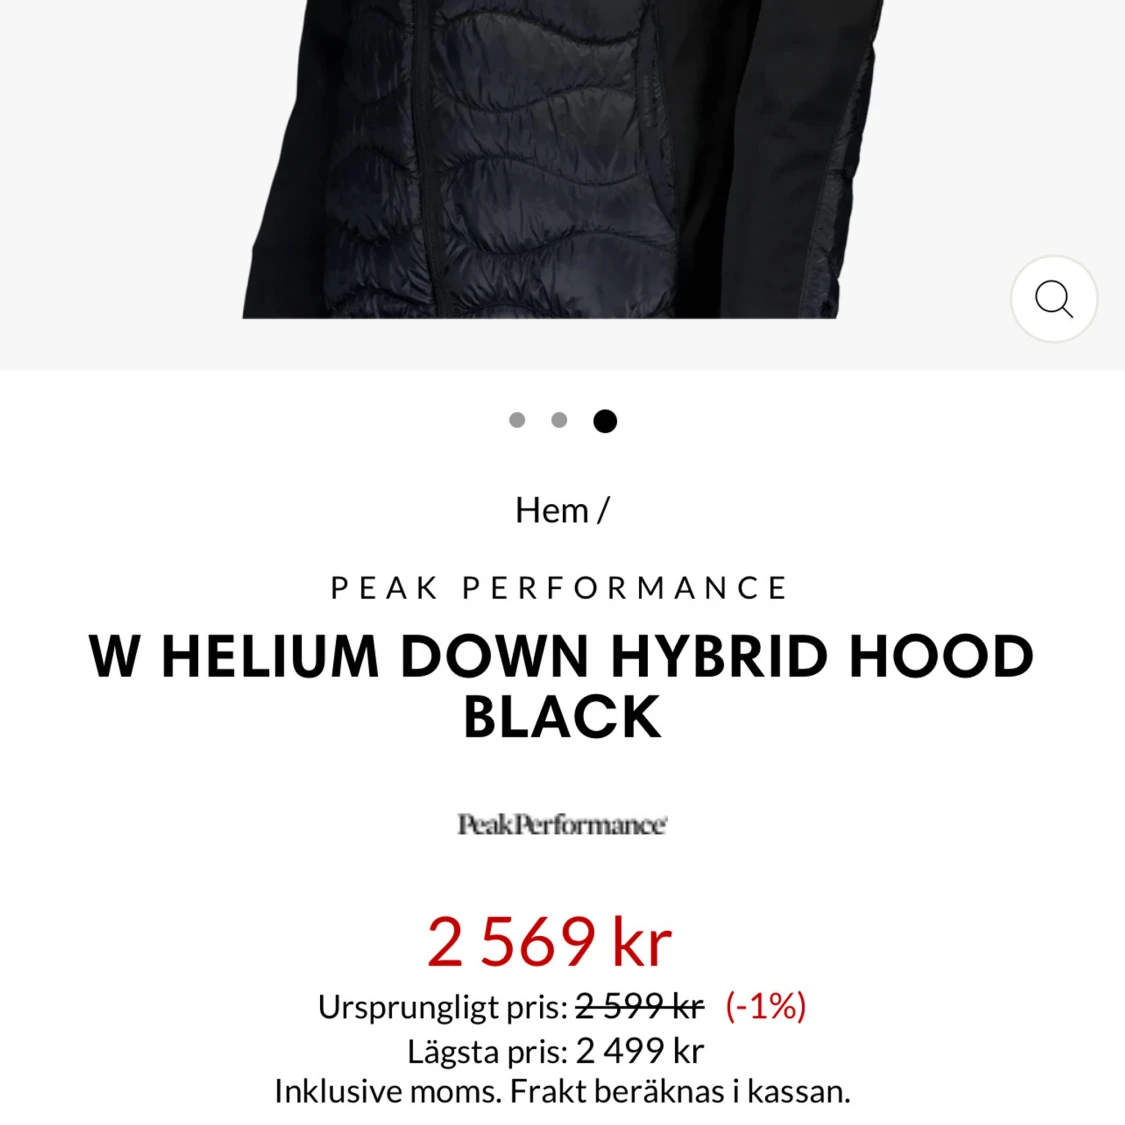Click the Peak Performance logo image
The image size is (1125, 1125).
562,824
